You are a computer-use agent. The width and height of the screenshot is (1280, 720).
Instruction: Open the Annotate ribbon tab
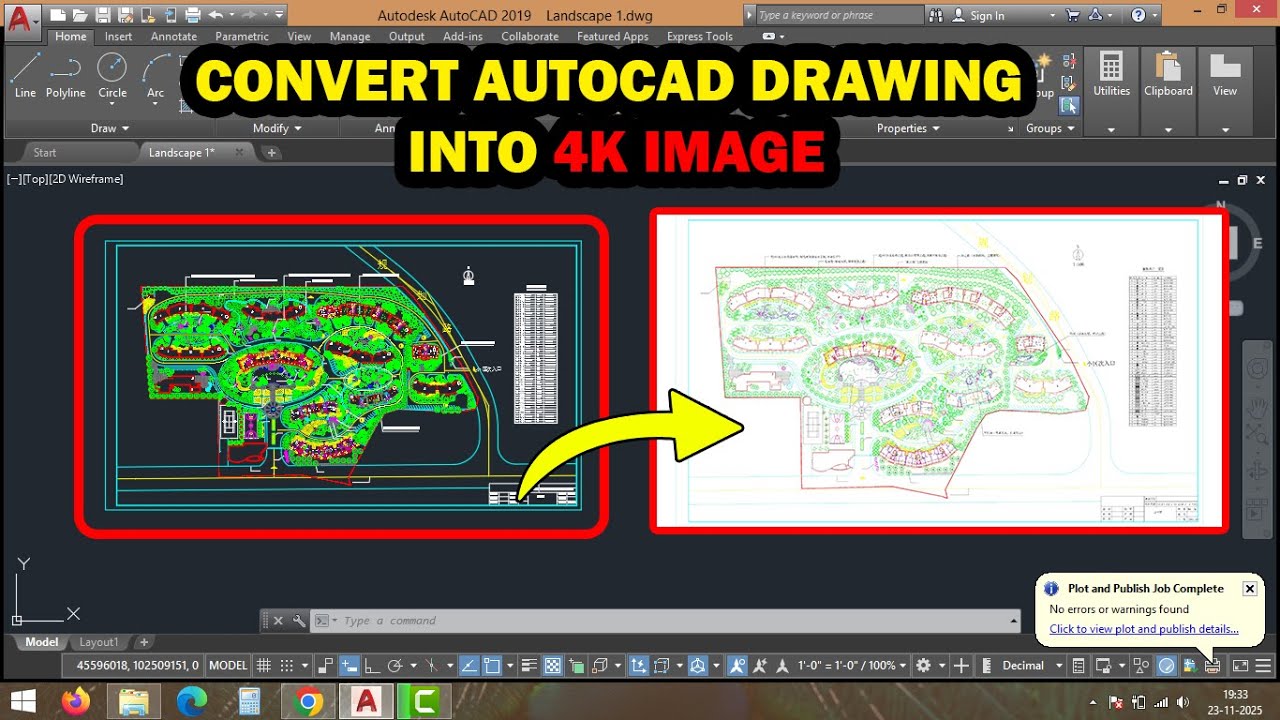pyautogui.click(x=174, y=36)
